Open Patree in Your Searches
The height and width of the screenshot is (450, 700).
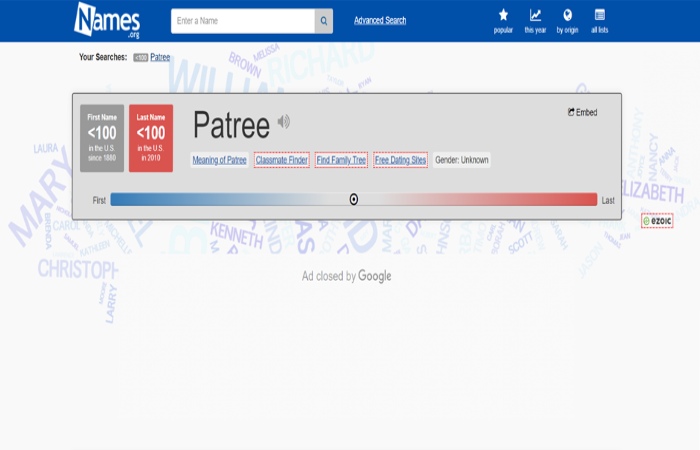click(x=160, y=57)
